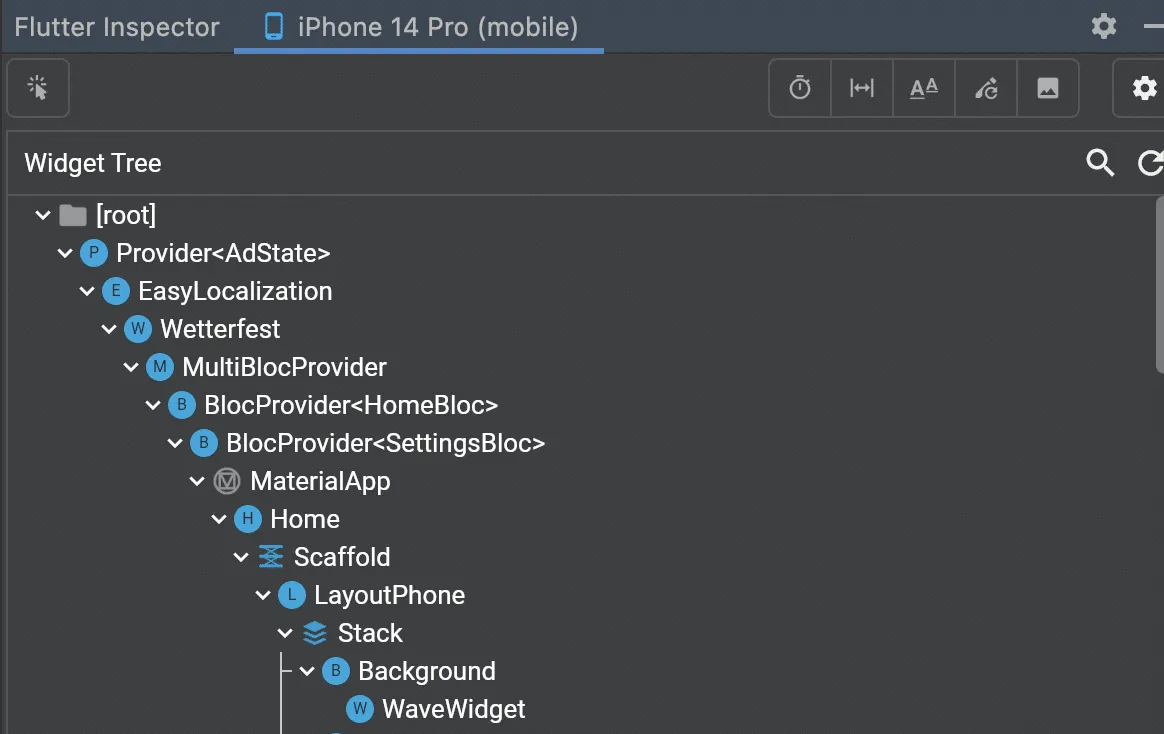Activate the Select Widget Mode icon

pyautogui.click(x=37, y=88)
